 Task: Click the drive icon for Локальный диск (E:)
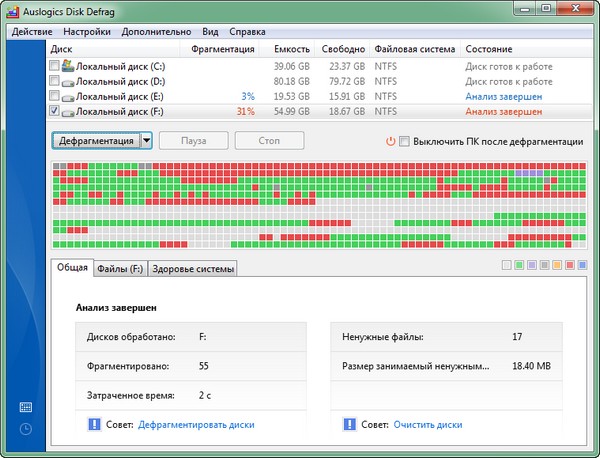click(x=68, y=97)
